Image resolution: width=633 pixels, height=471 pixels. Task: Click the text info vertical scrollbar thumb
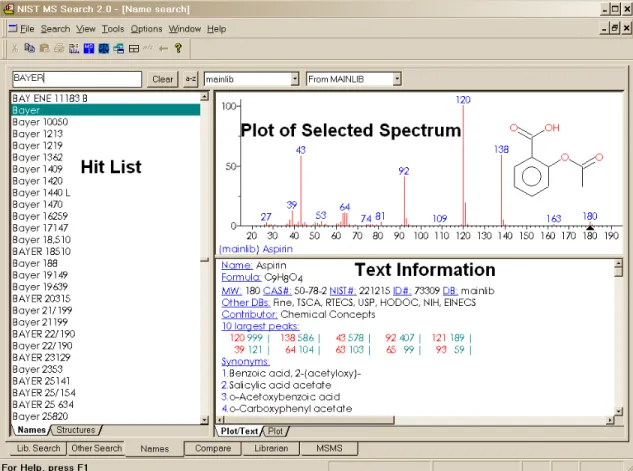[618, 272]
